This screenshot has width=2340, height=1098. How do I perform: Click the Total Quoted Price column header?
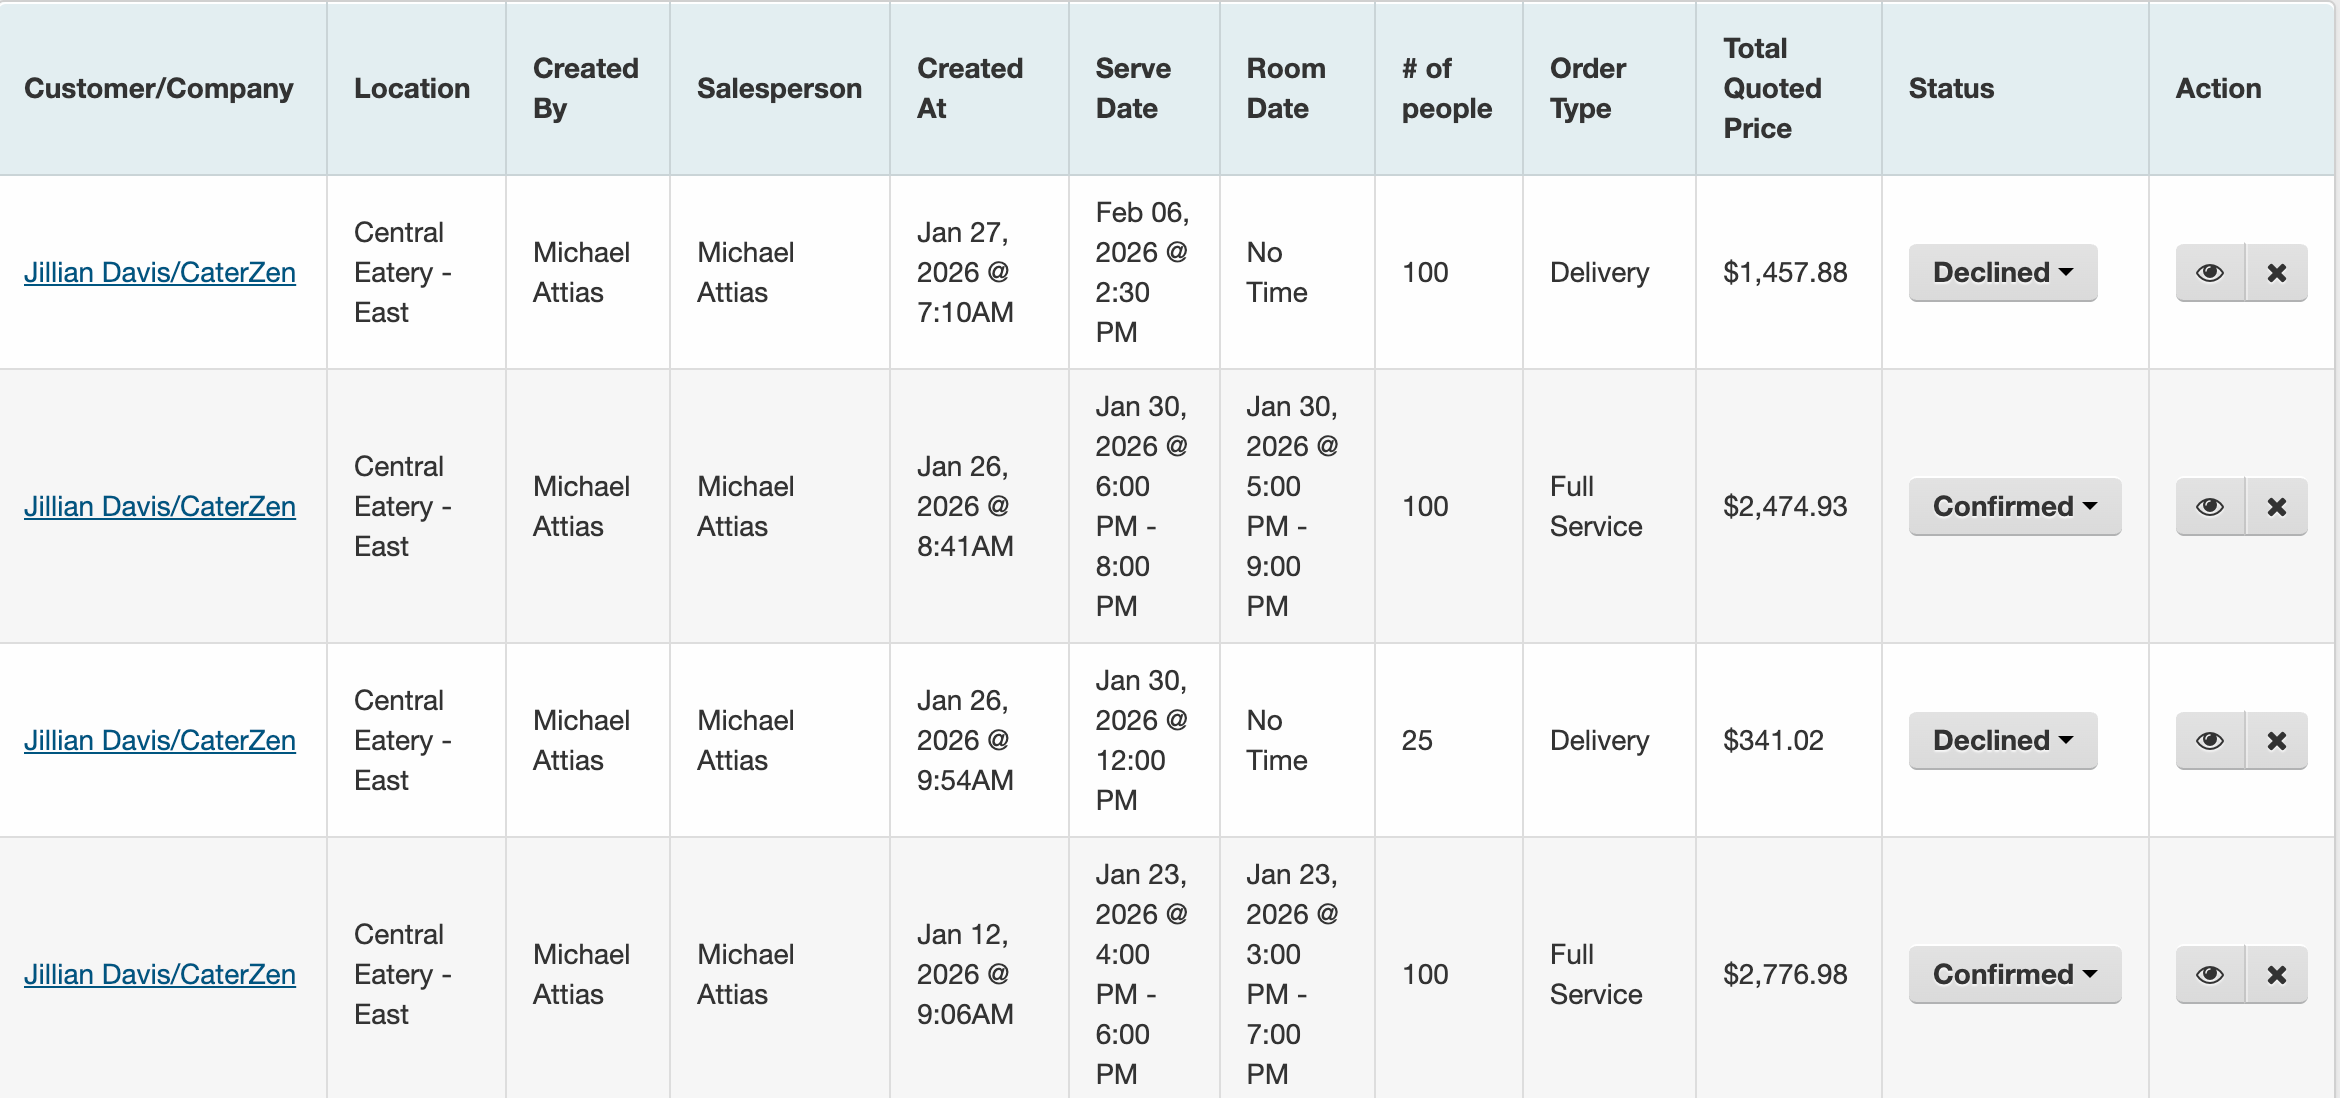click(1772, 88)
